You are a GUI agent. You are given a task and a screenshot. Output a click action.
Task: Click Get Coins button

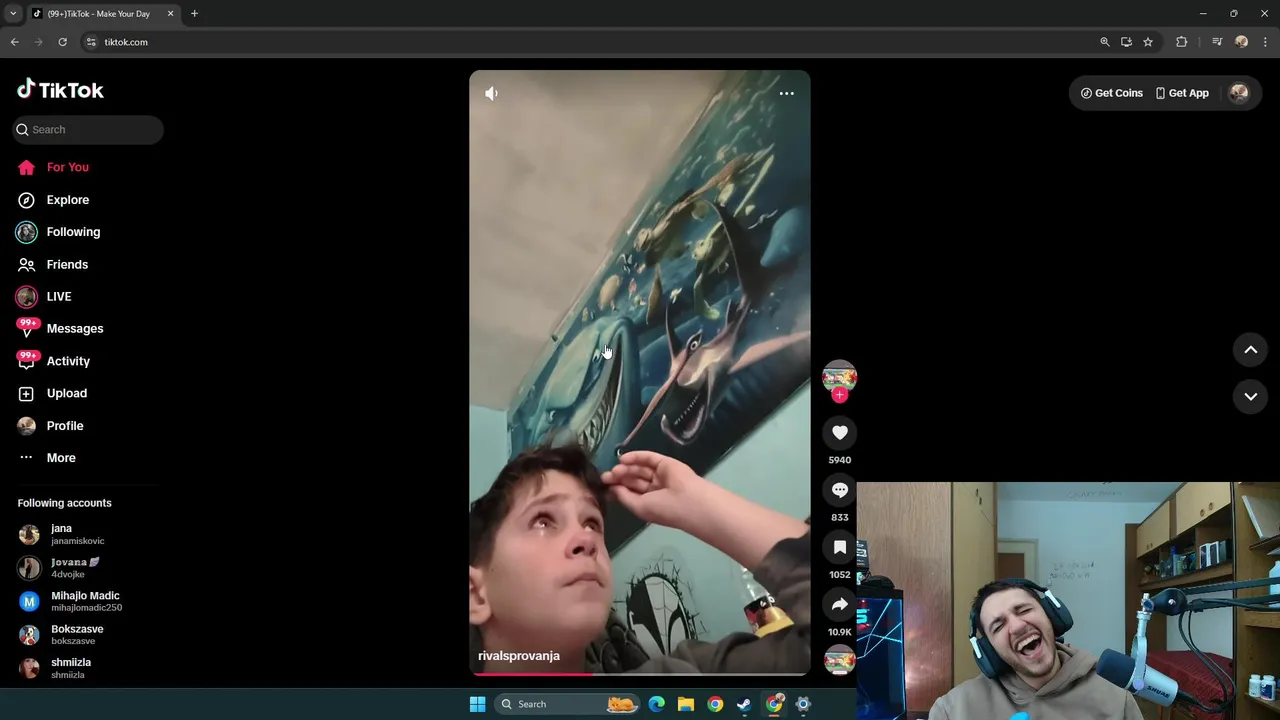click(1111, 93)
